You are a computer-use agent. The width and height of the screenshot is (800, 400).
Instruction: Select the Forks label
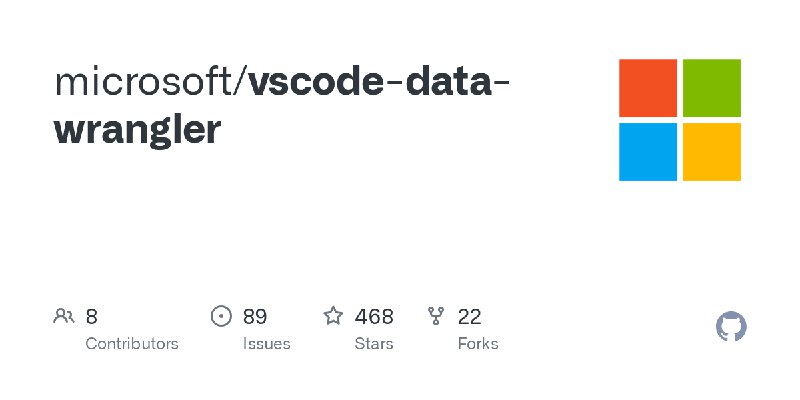tap(478, 344)
